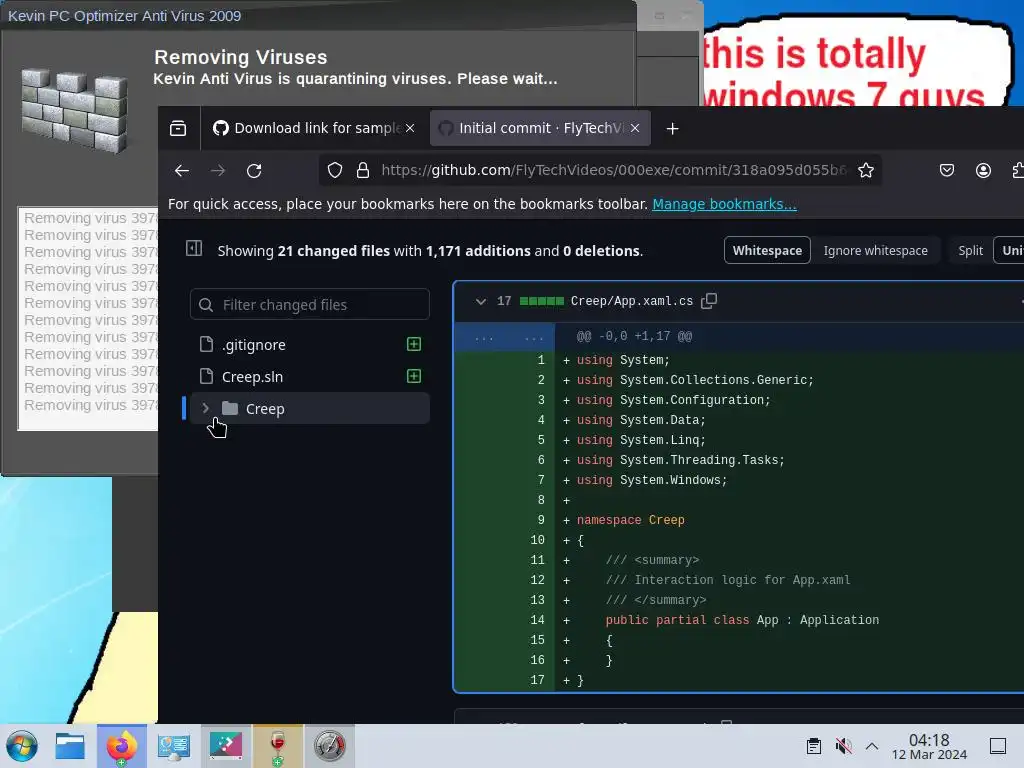Select the Creep folder row
This screenshot has width=1024, height=768.
[x=310, y=409]
